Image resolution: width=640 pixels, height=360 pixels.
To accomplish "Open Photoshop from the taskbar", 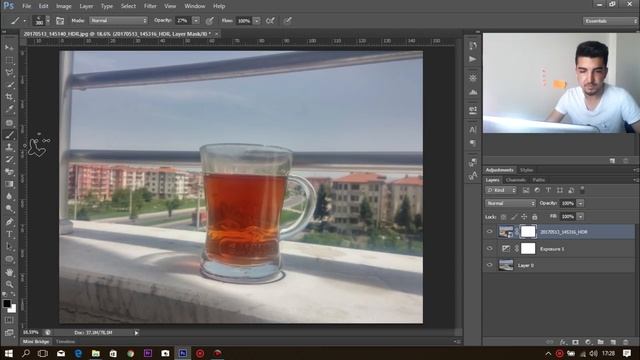I will pos(183,353).
